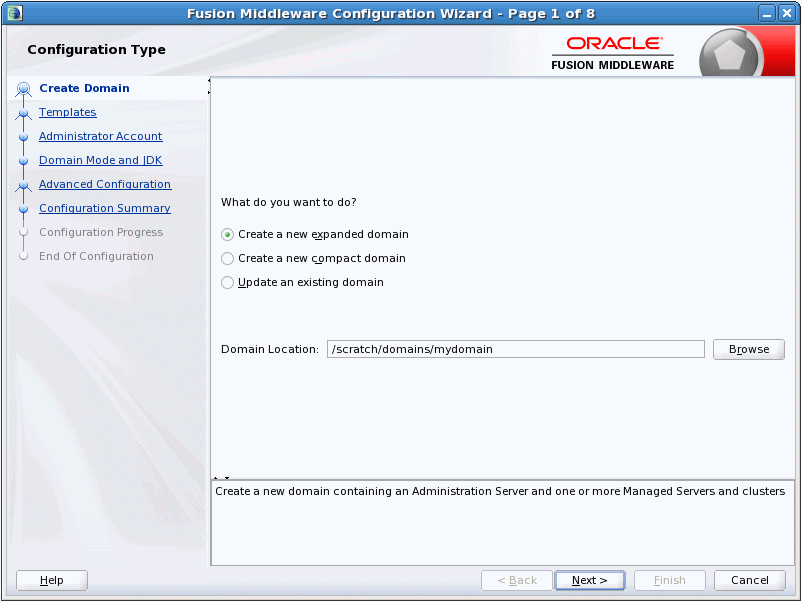The height and width of the screenshot is (602, 802).
Task: Click the Administrator Account step bullet
Action: tap(24, 137)
